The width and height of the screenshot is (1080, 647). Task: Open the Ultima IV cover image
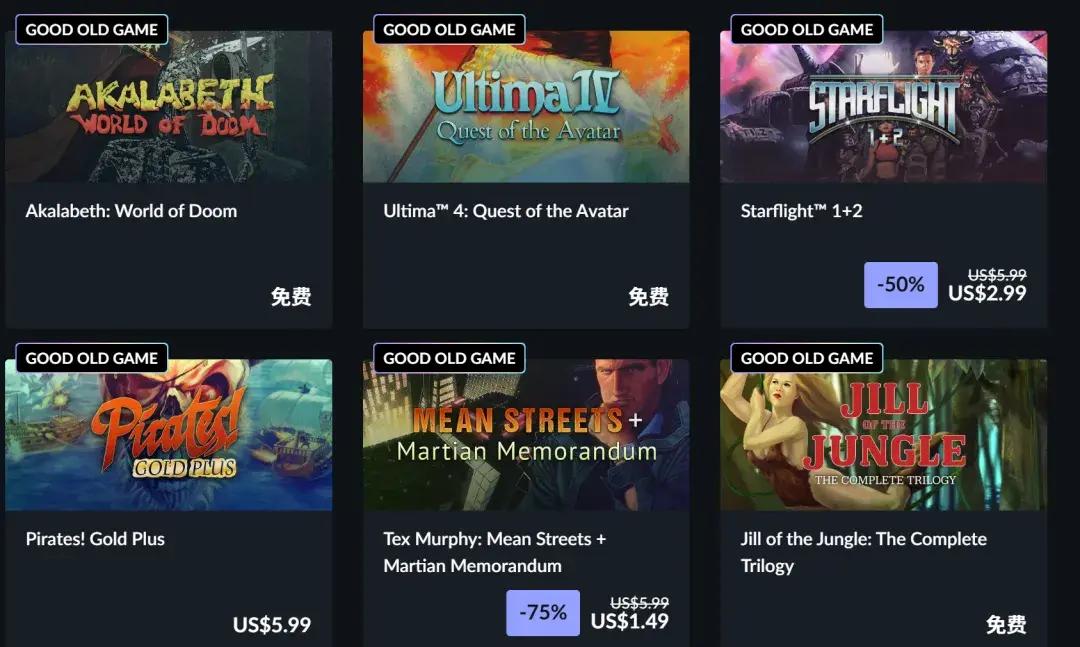[526, 107]
